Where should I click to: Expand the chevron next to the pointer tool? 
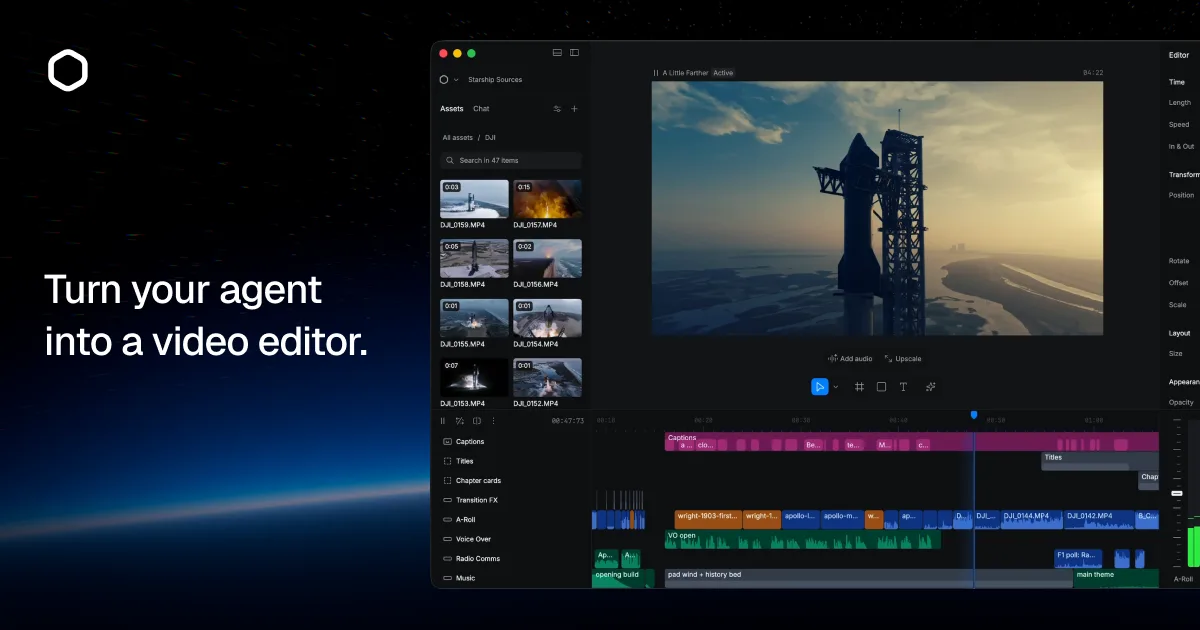pos(836,387)
